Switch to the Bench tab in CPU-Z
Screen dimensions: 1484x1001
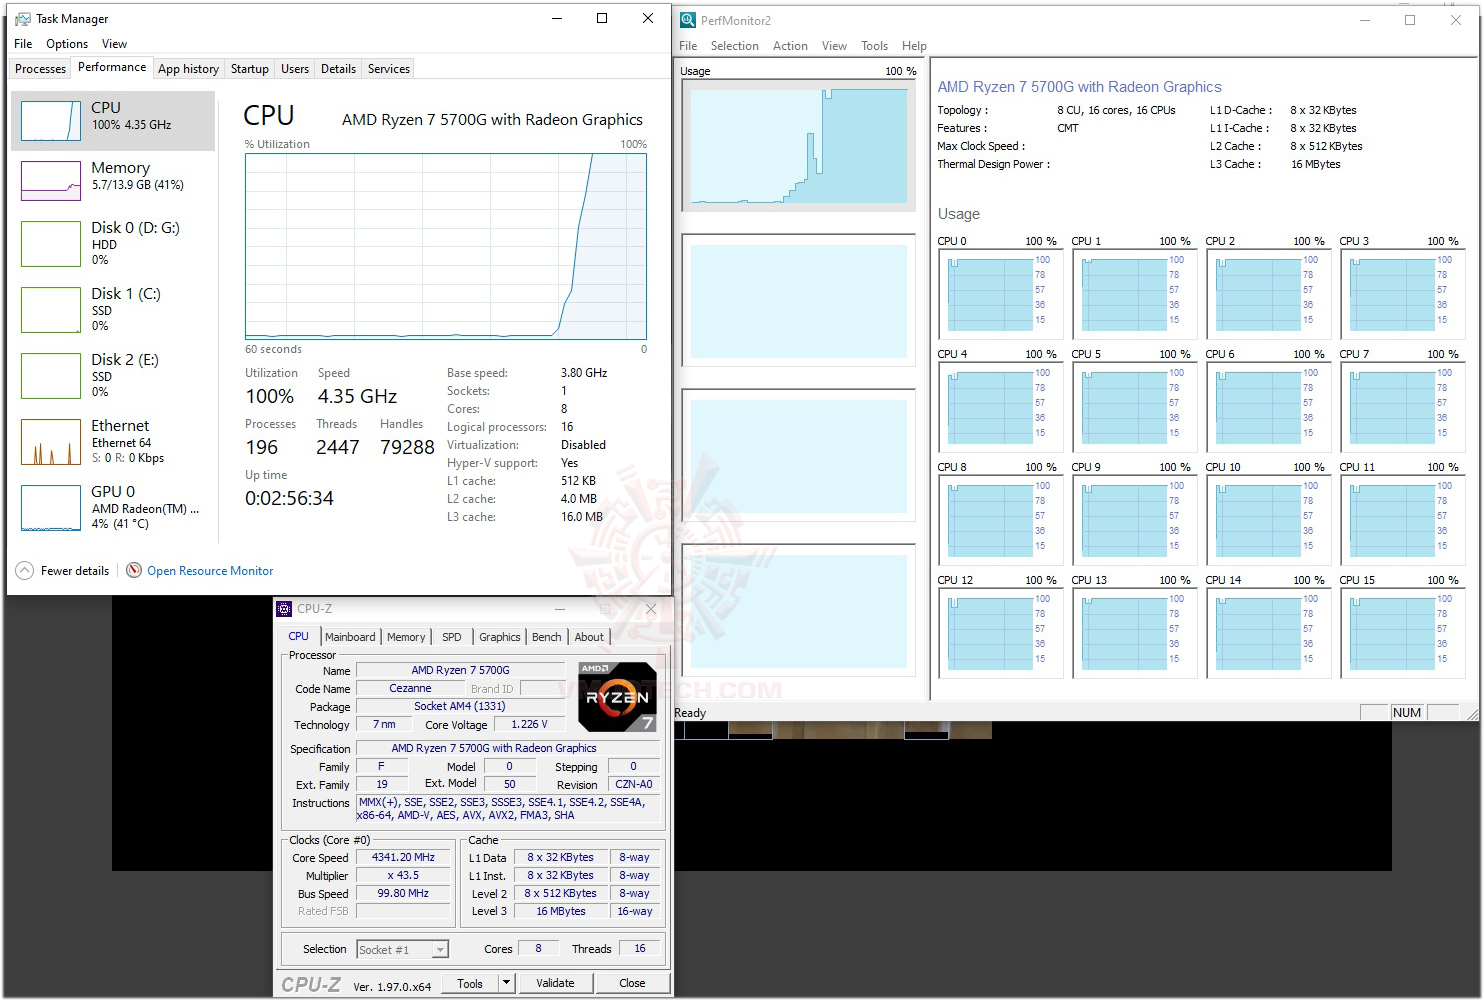[546, 637]
